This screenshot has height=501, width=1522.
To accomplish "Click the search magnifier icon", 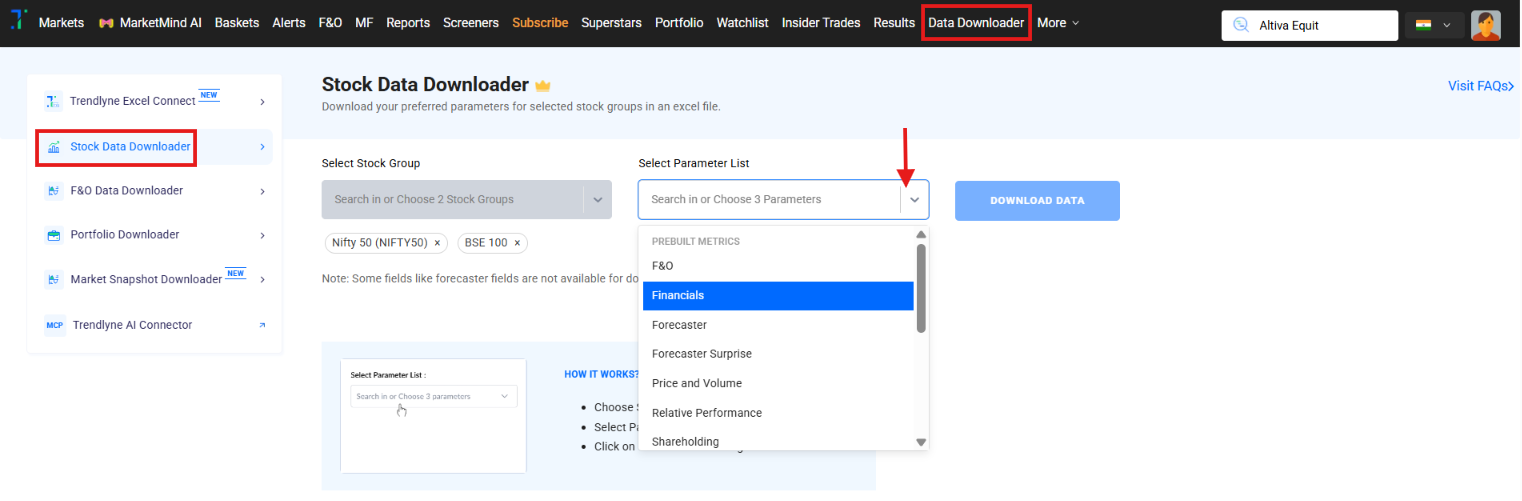I will (x=1241, y=25).
